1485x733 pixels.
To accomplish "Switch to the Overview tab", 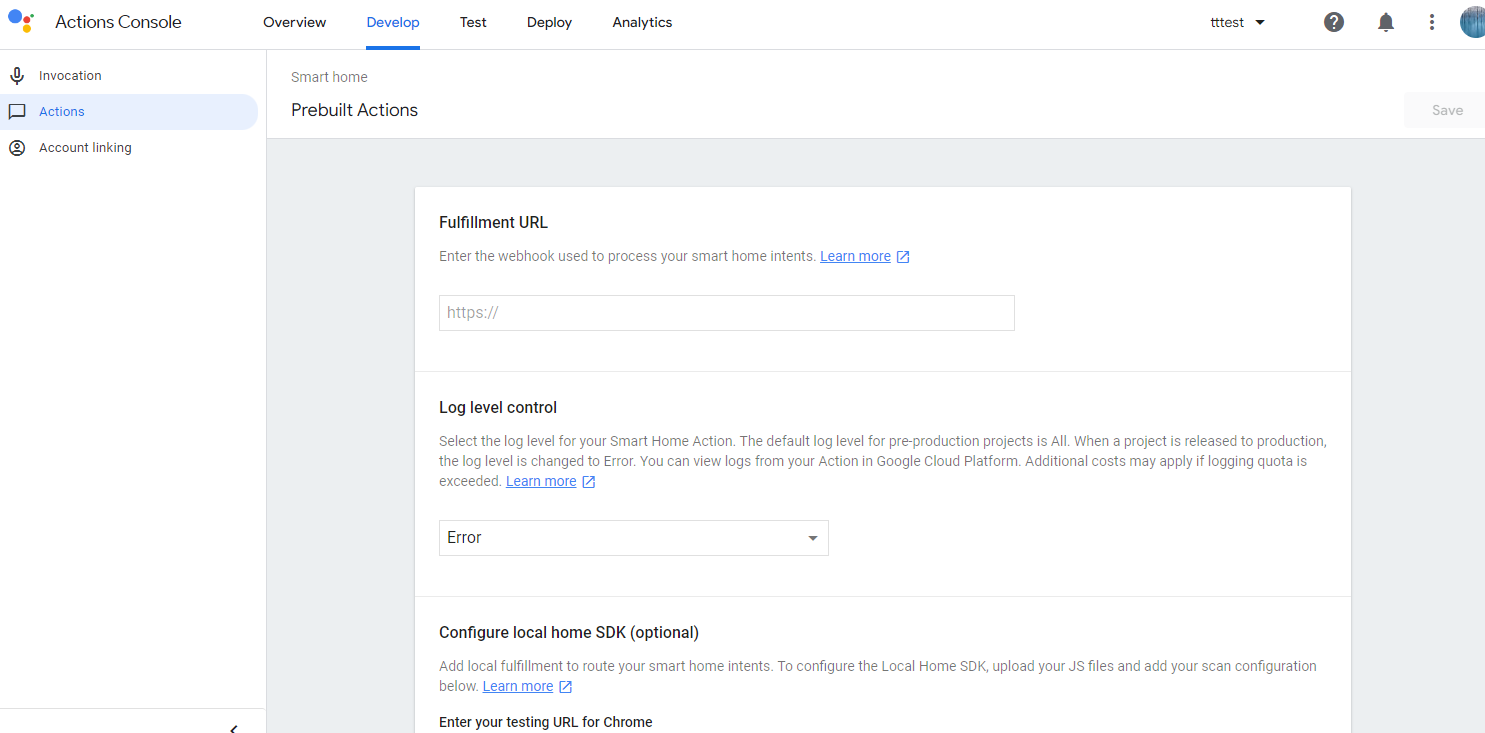I will click(x=295, y=22).
